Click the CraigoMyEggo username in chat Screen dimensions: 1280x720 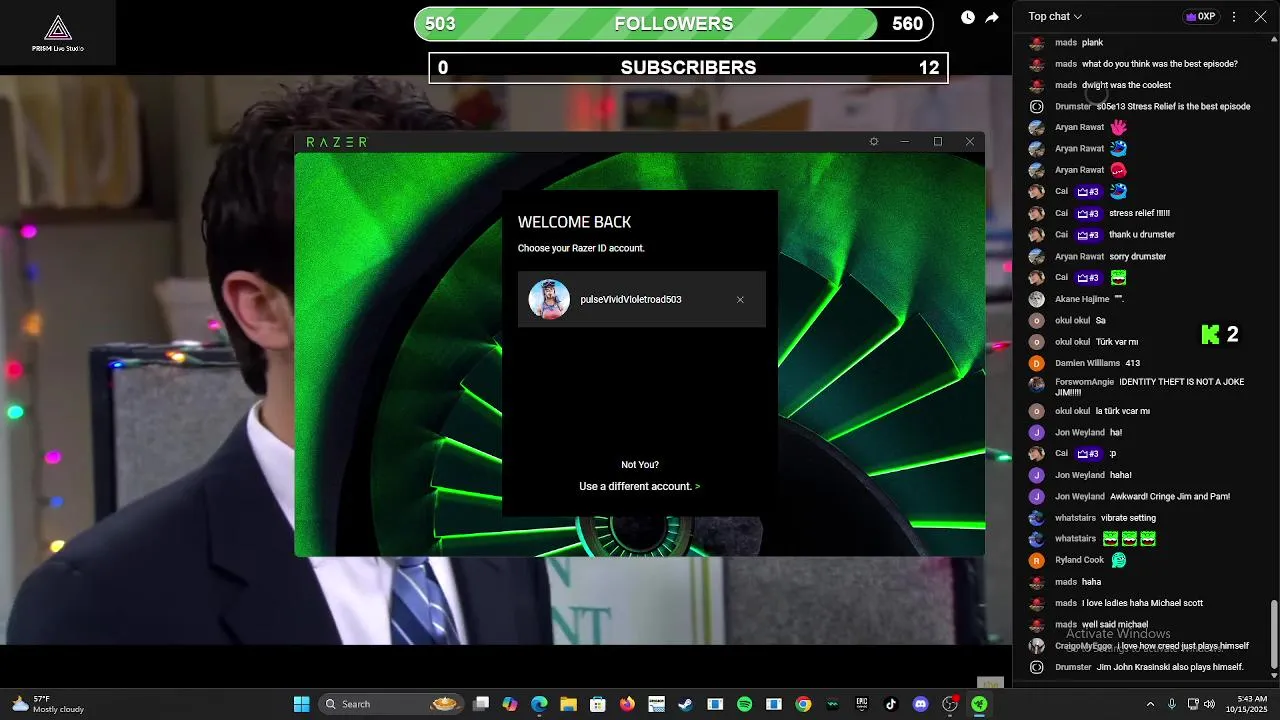coord(1083,646)
